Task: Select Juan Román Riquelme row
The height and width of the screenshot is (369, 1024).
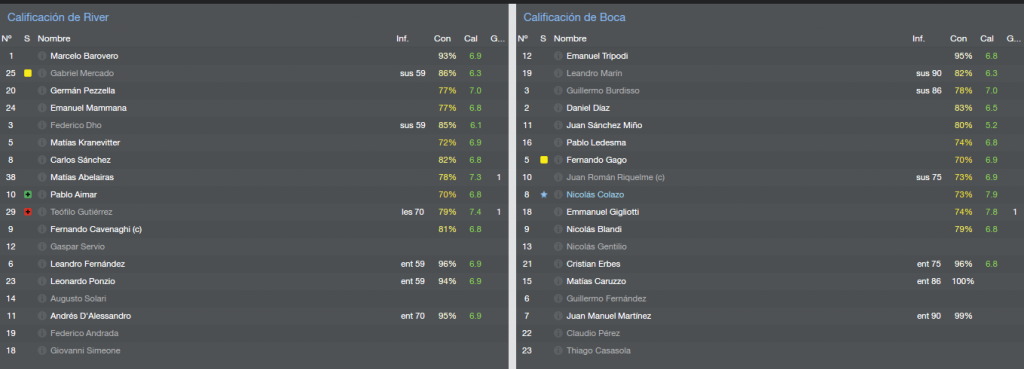Action: 770,177
